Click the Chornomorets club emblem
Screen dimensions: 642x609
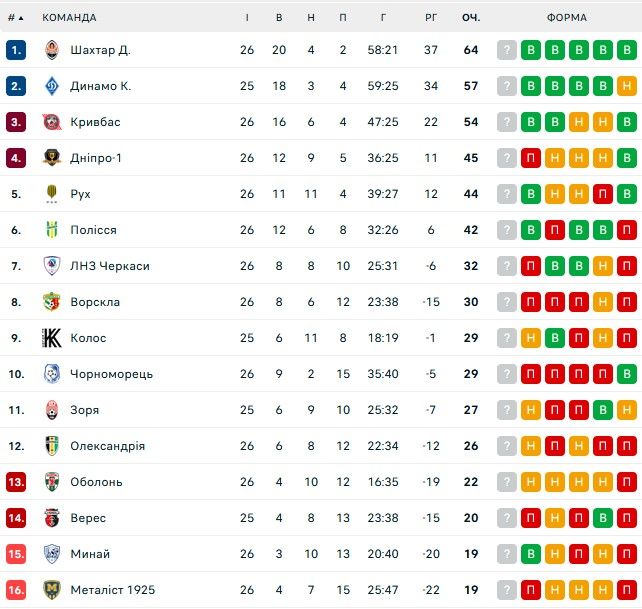coord(52,374)
